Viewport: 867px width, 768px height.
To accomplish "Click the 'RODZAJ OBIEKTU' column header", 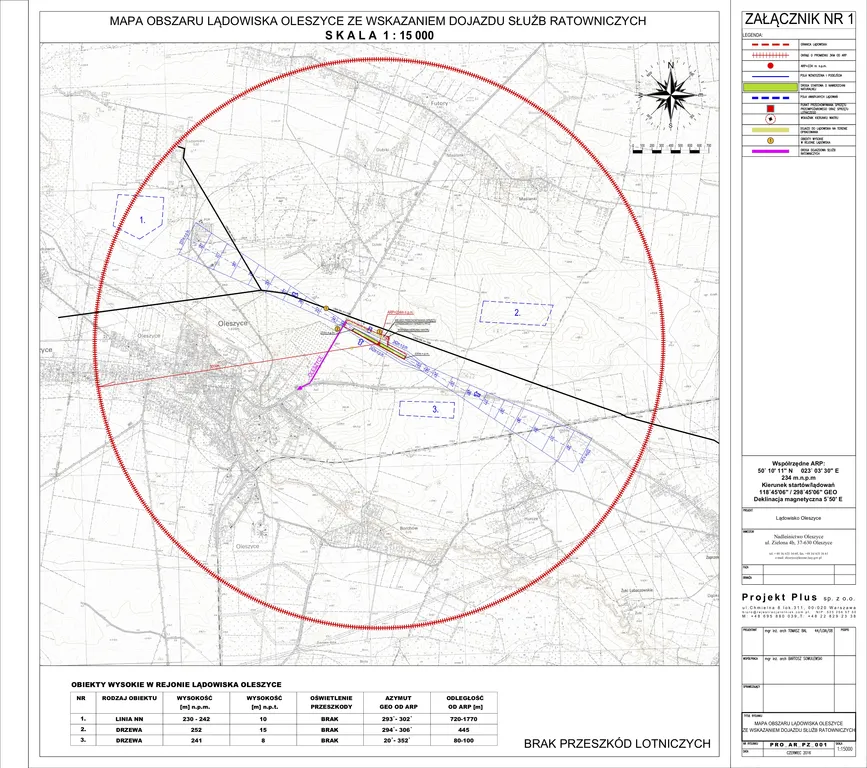I will click(129, 698).
